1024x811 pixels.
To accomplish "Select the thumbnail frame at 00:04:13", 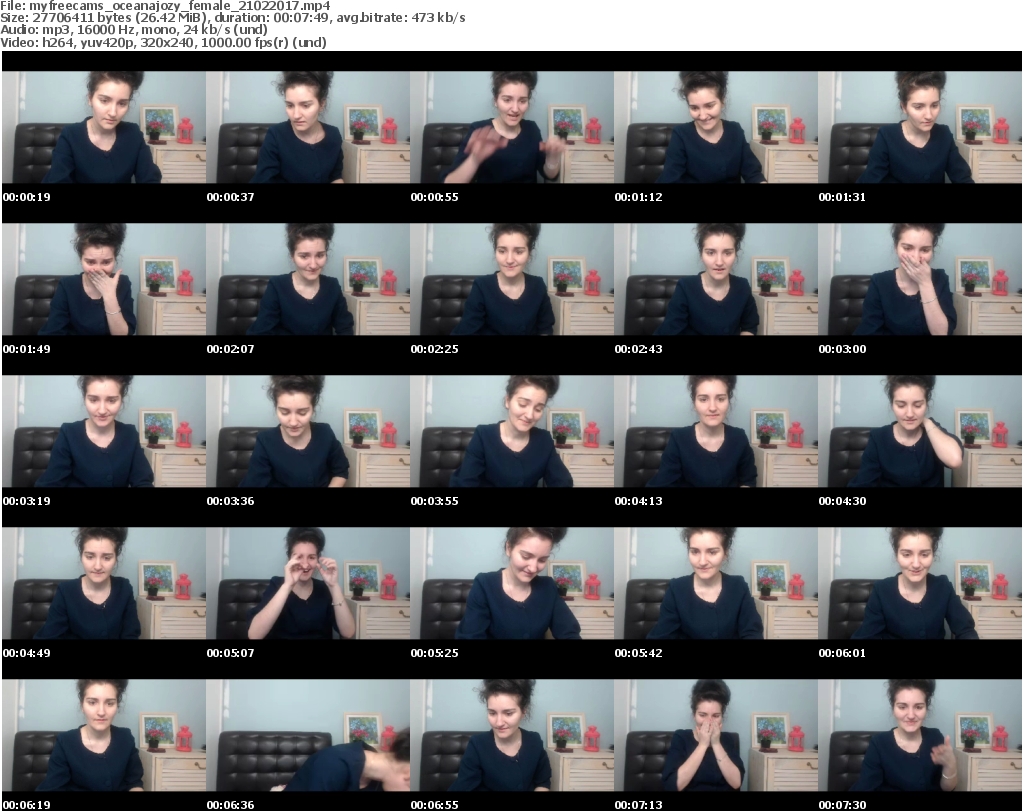I will point(715,432).
